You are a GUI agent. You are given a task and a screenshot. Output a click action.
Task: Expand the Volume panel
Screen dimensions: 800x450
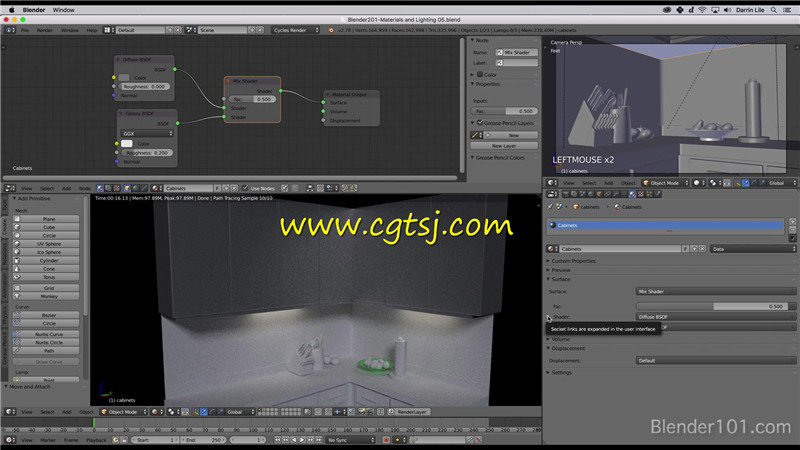[560, 339]
